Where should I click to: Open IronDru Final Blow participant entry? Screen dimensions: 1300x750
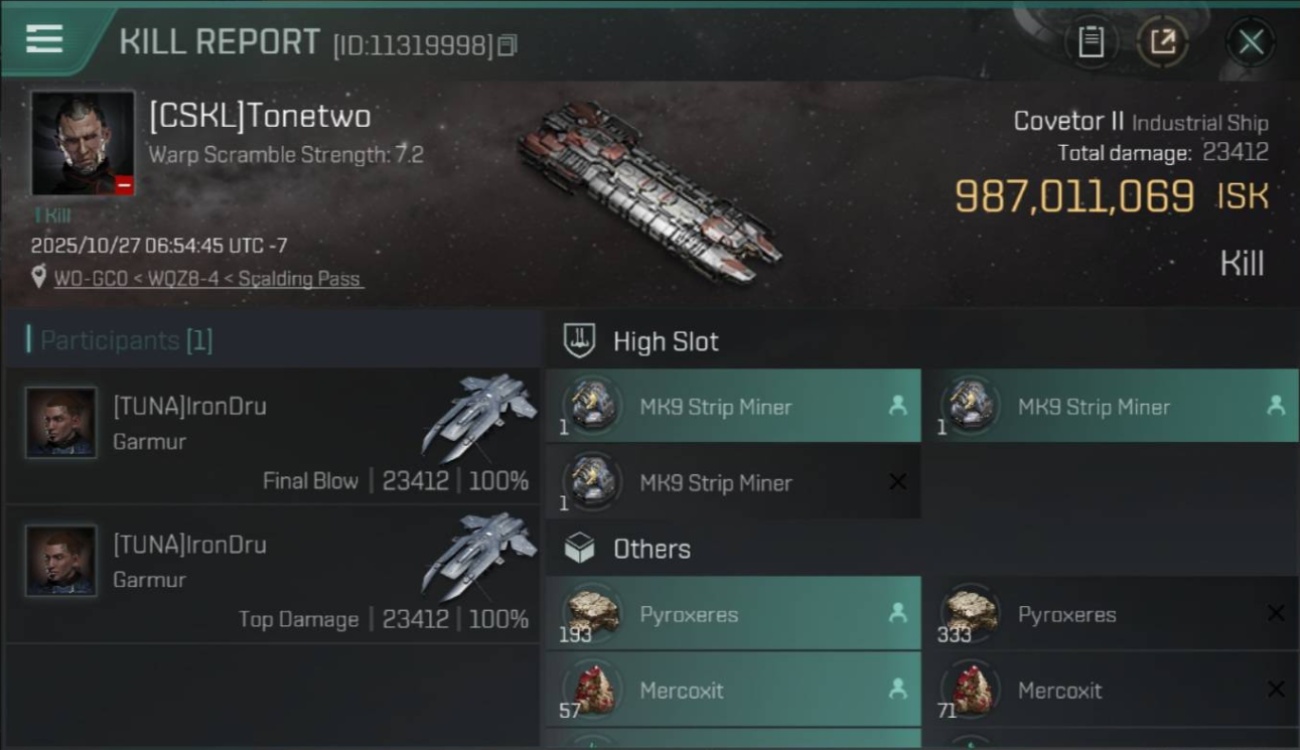pyautogui.click(x=272, y=435)
